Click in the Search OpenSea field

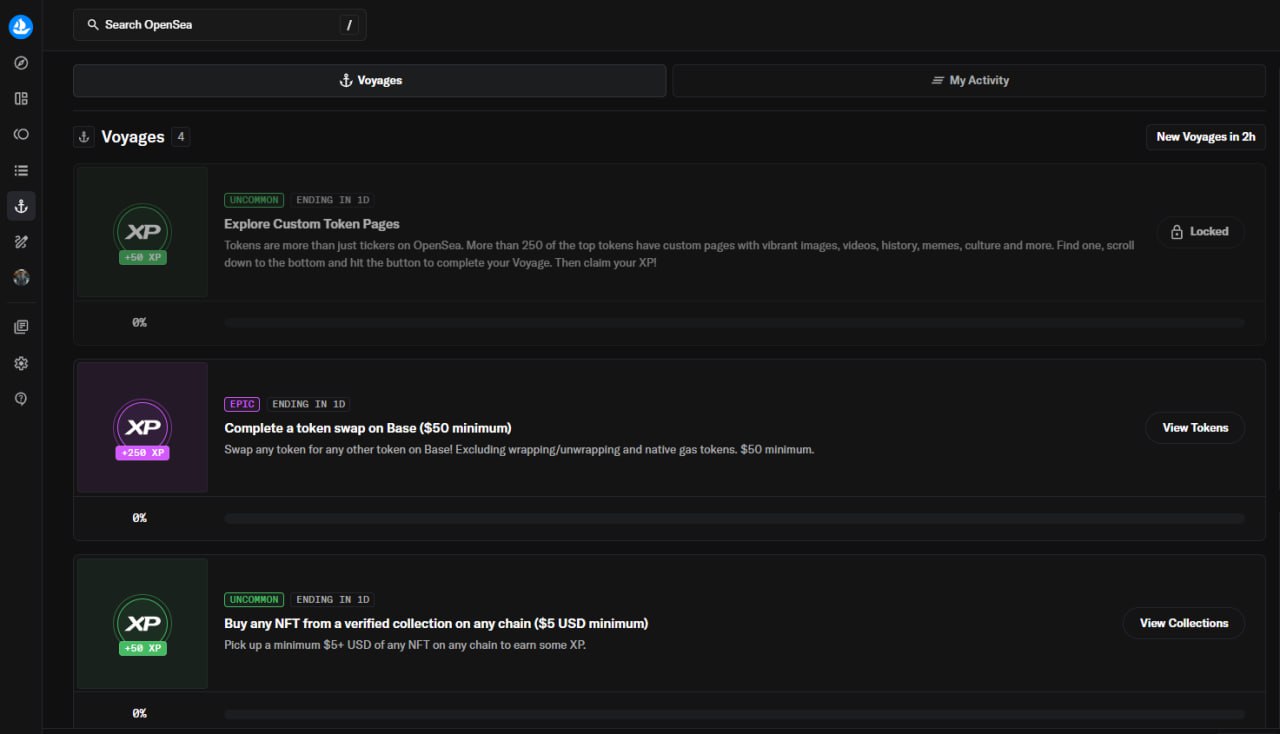coord(220,25)
